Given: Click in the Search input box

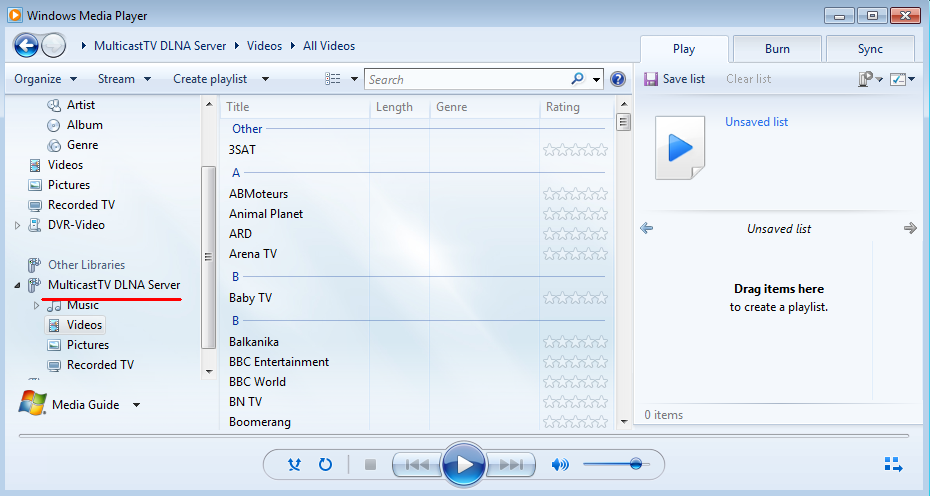Looking at the screenshot, I should coord(465,79).
